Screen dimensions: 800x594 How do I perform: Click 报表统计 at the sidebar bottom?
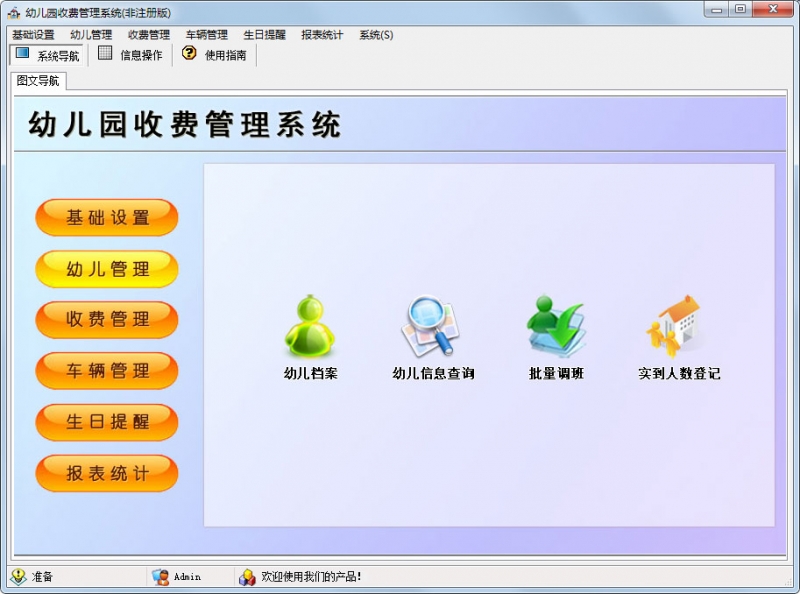106,473
